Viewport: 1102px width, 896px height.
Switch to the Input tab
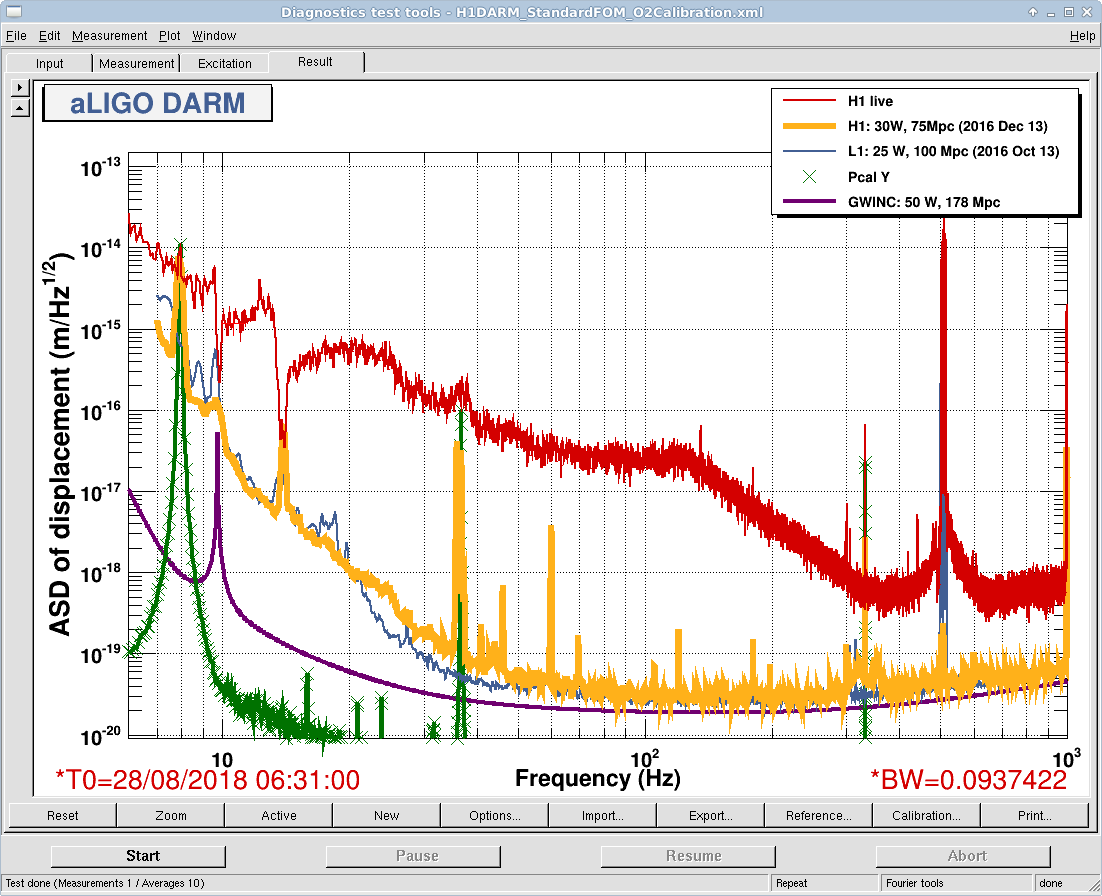[x=49, y=63]
